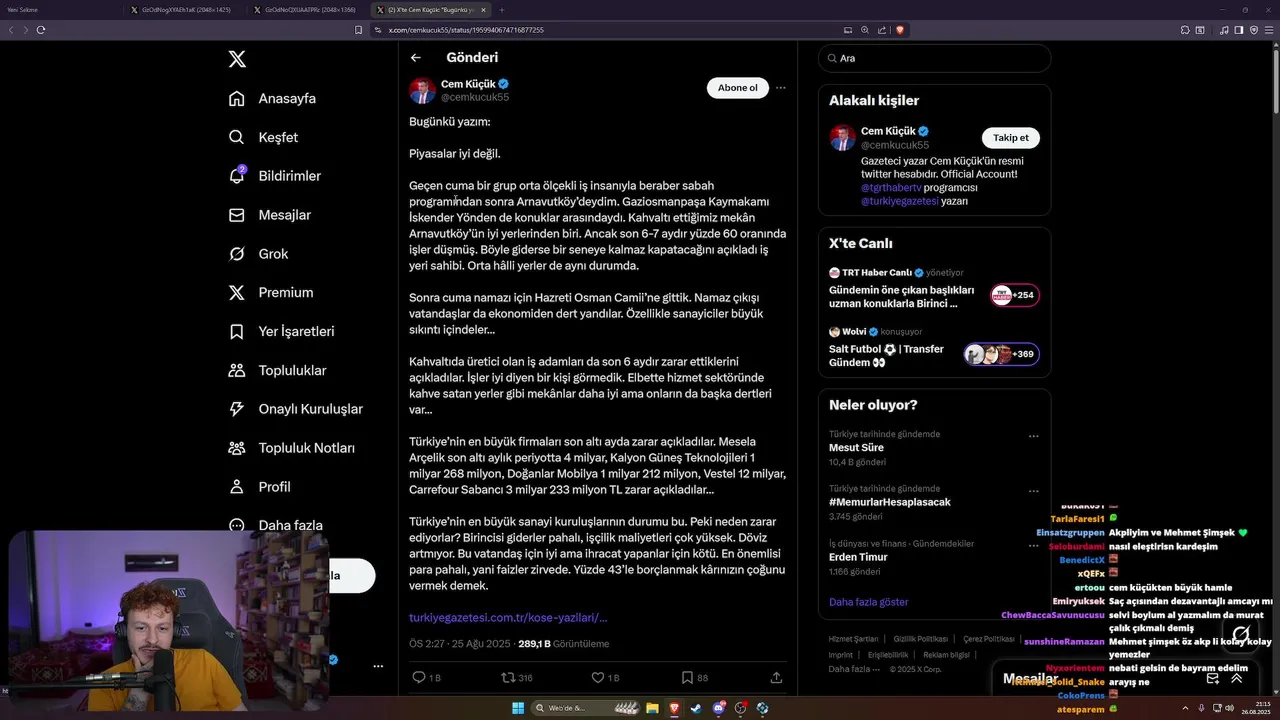The image size is (1280, 720).
Task: Click the reply icon under the post
Action: click(420, 677)
